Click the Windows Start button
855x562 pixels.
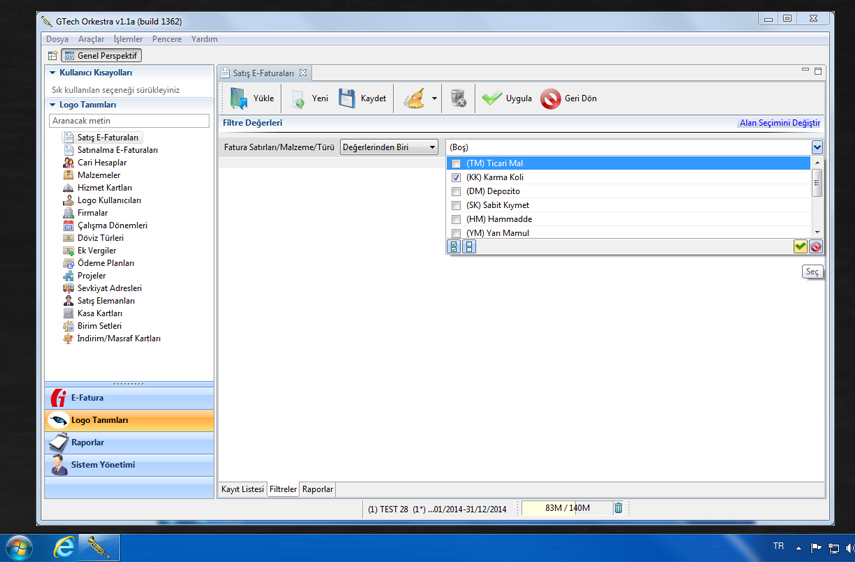point(18,547)
